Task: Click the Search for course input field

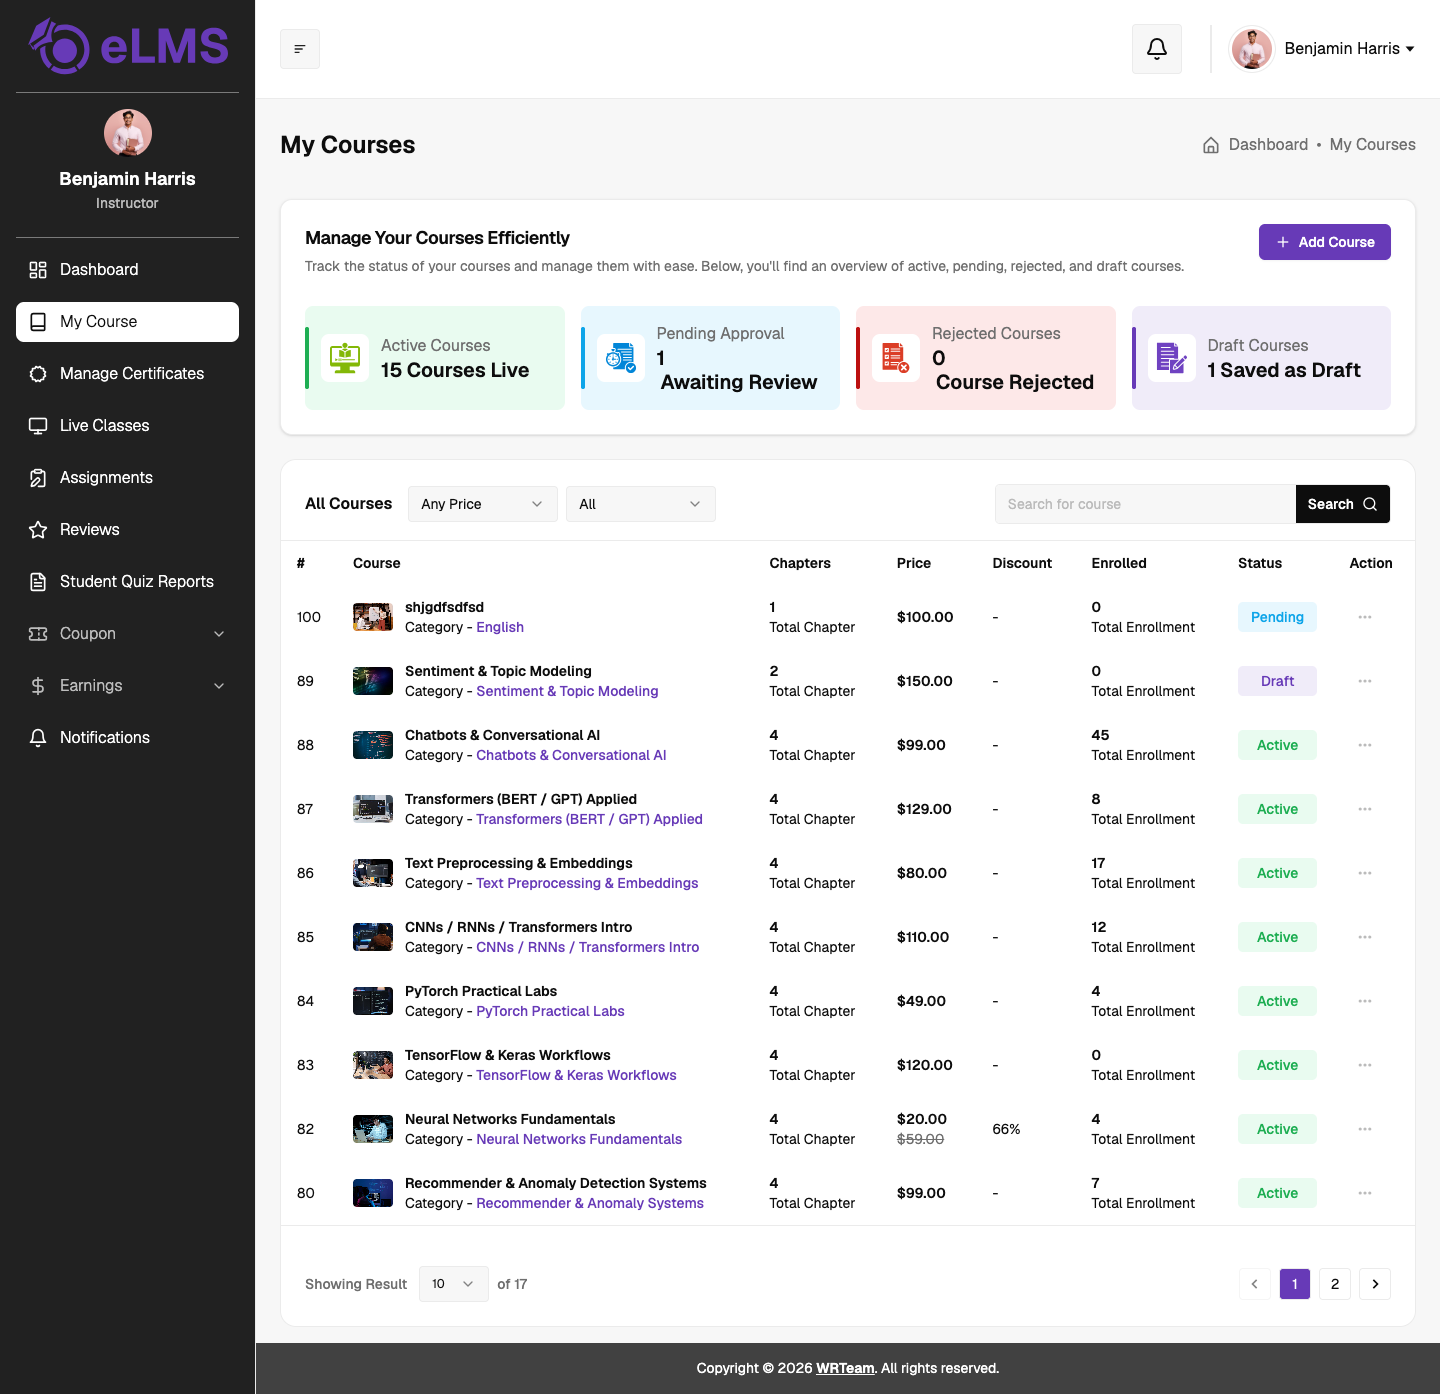Action: 1145,504
